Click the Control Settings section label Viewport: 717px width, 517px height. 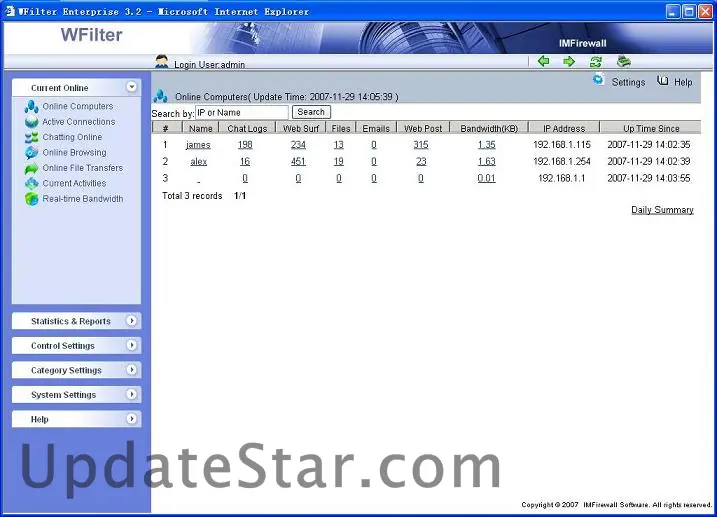(63, 346)
